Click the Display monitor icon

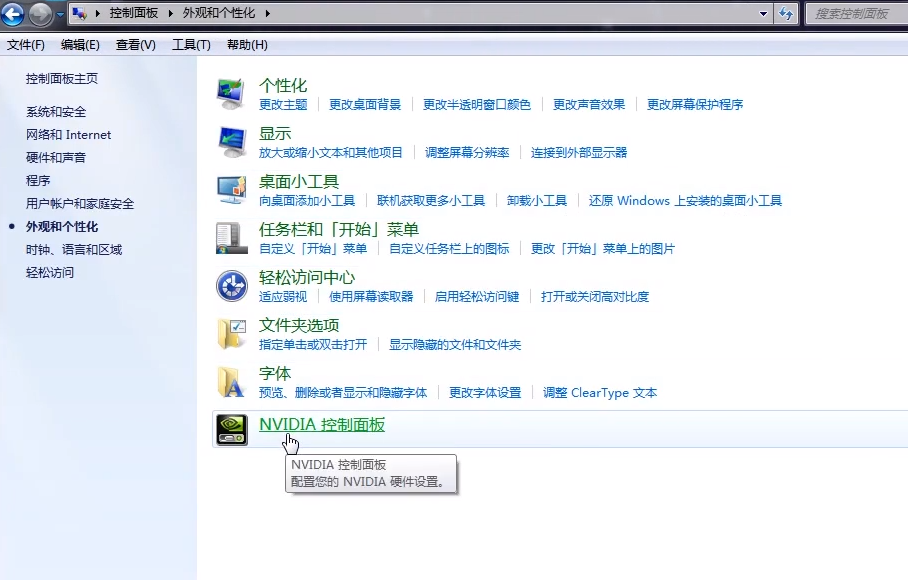tap(232, 142)
